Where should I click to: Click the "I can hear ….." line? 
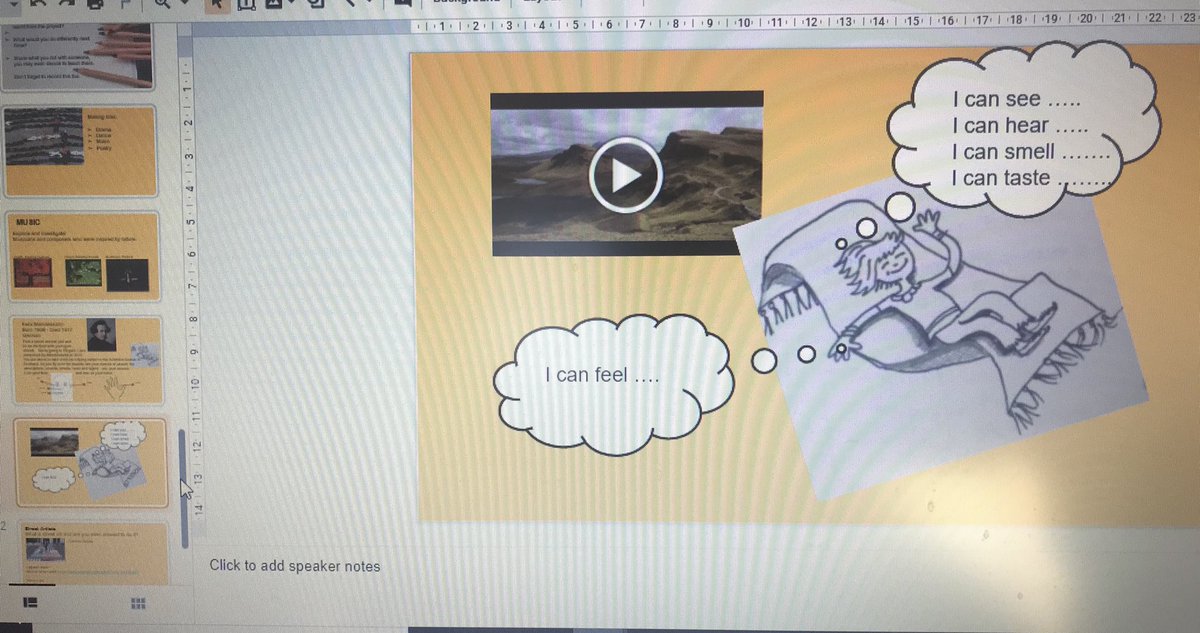point(1020,126)
